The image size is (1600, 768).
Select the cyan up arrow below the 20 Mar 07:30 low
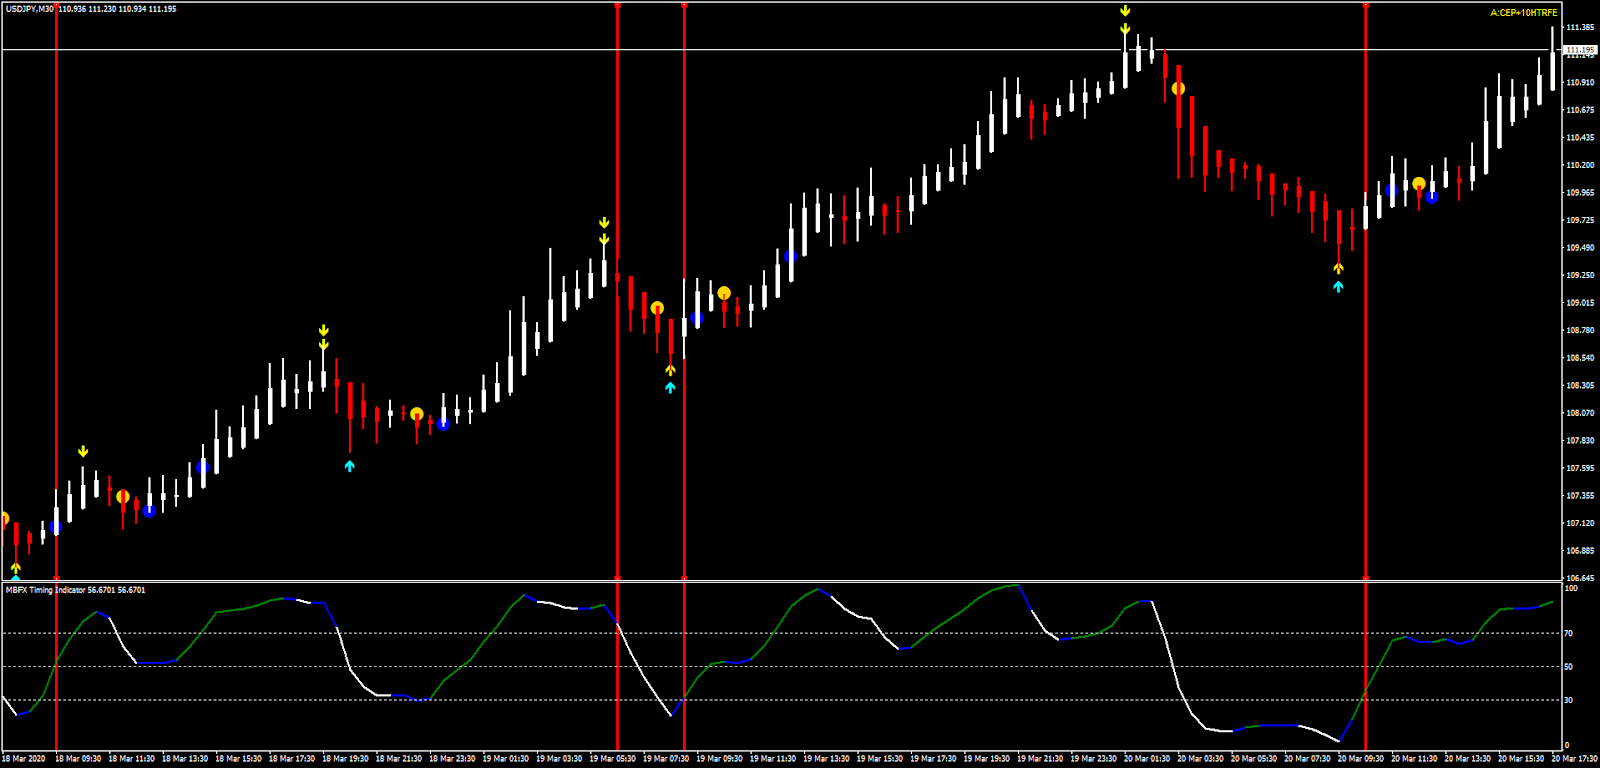point(1338,287)
